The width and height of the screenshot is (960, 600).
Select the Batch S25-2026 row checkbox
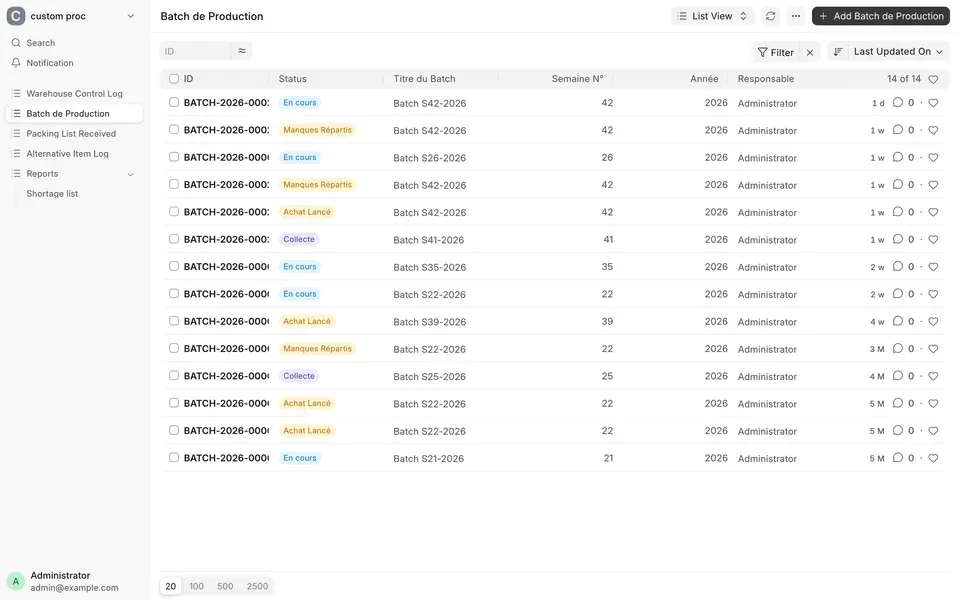pyautogui.click(x=174, y=375)
